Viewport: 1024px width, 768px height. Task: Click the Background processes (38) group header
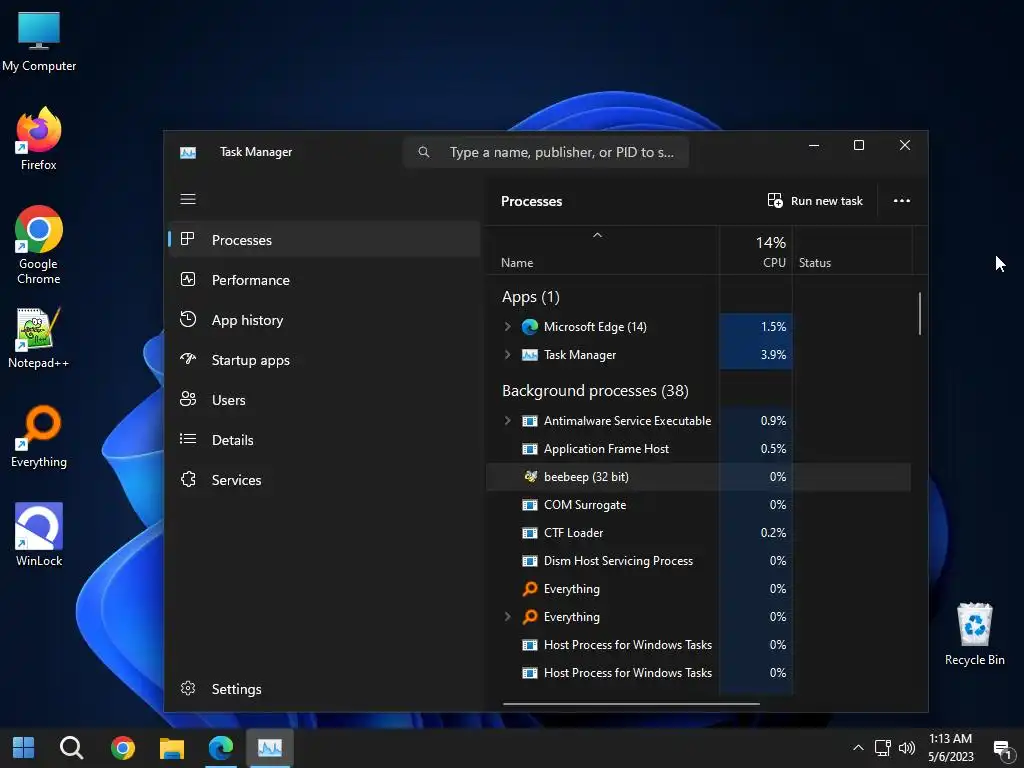pos(595,391)
